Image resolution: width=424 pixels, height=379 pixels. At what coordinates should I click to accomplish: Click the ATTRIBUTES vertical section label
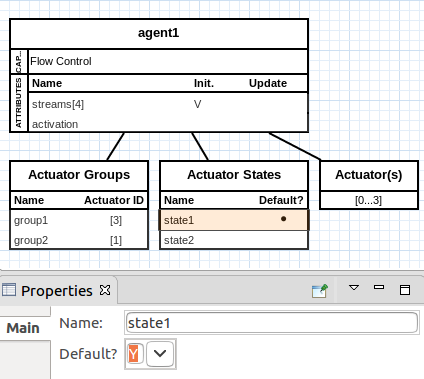click(x=19, y=103)
